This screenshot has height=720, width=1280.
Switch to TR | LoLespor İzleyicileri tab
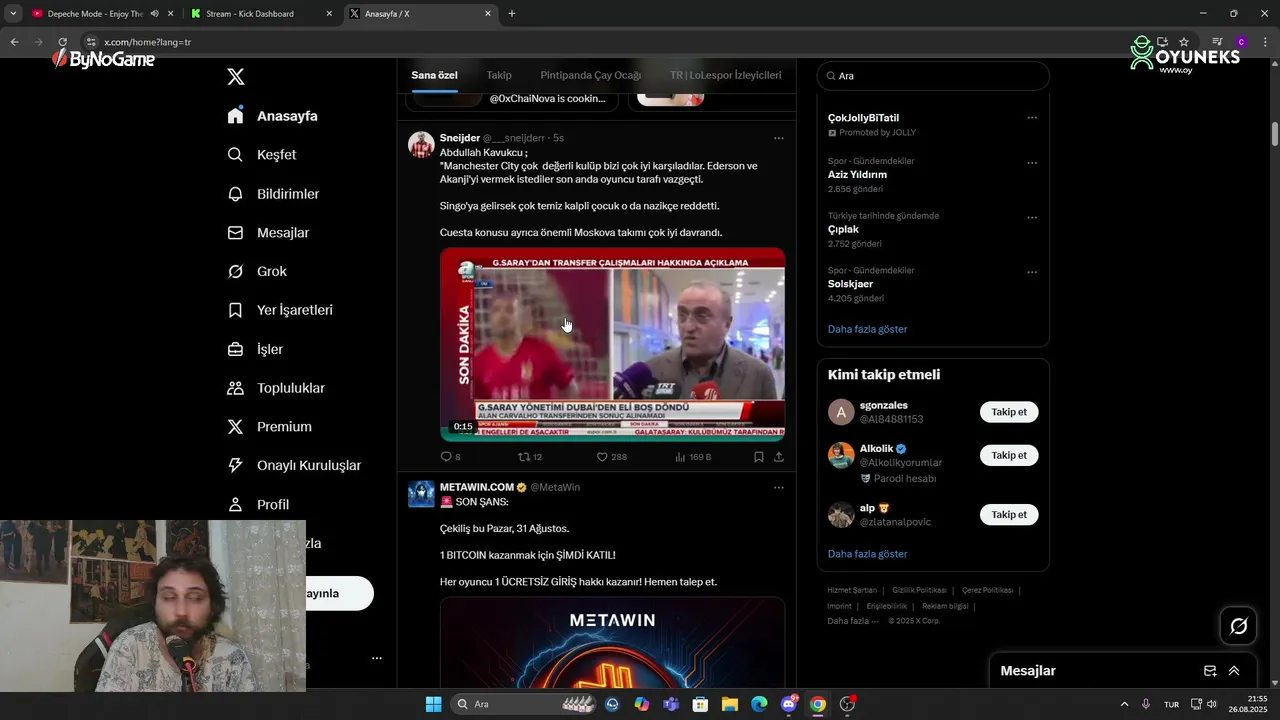coord(726,75)
